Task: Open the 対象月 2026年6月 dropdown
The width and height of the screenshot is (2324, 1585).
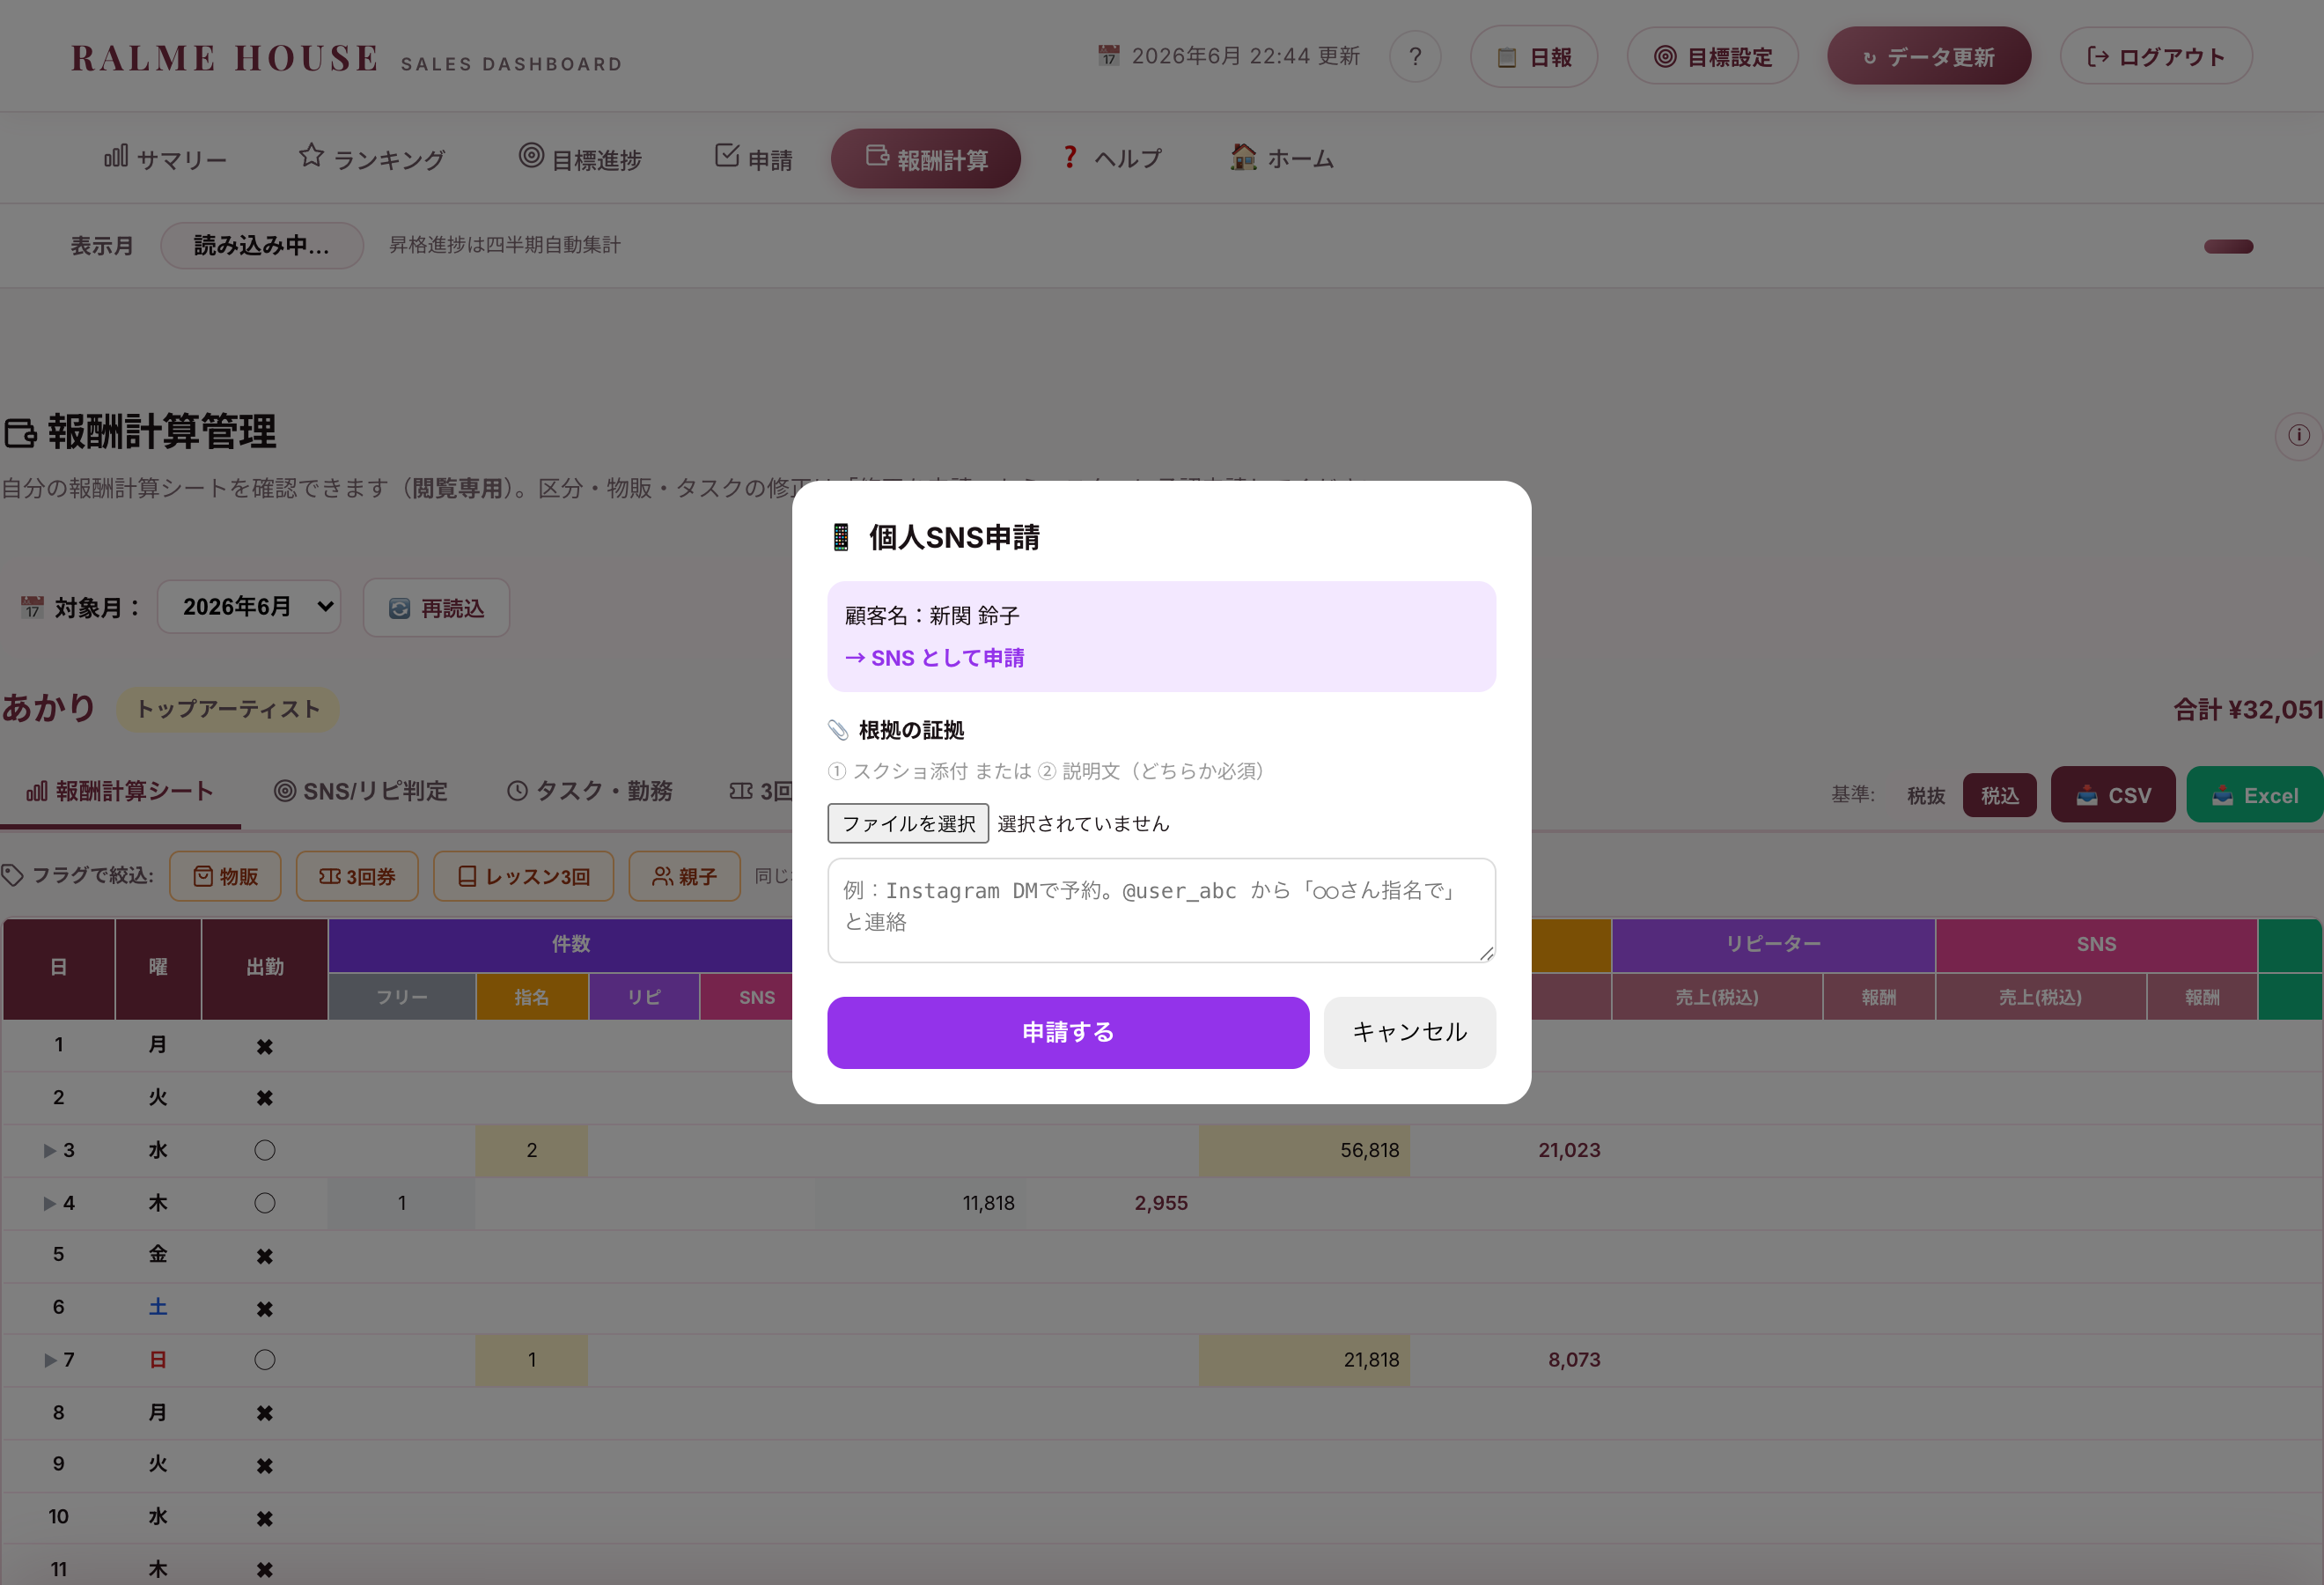Action: 248,606
